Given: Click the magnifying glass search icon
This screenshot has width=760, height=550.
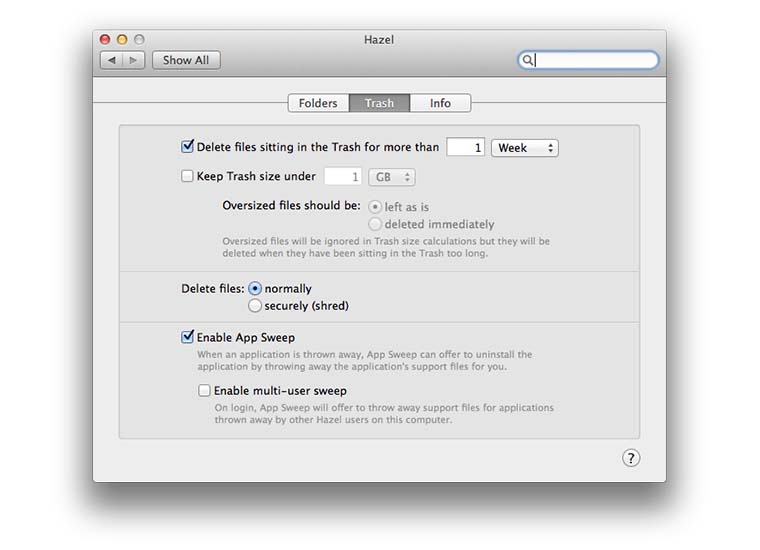Looking at the screenshot, I should [527, 60].
